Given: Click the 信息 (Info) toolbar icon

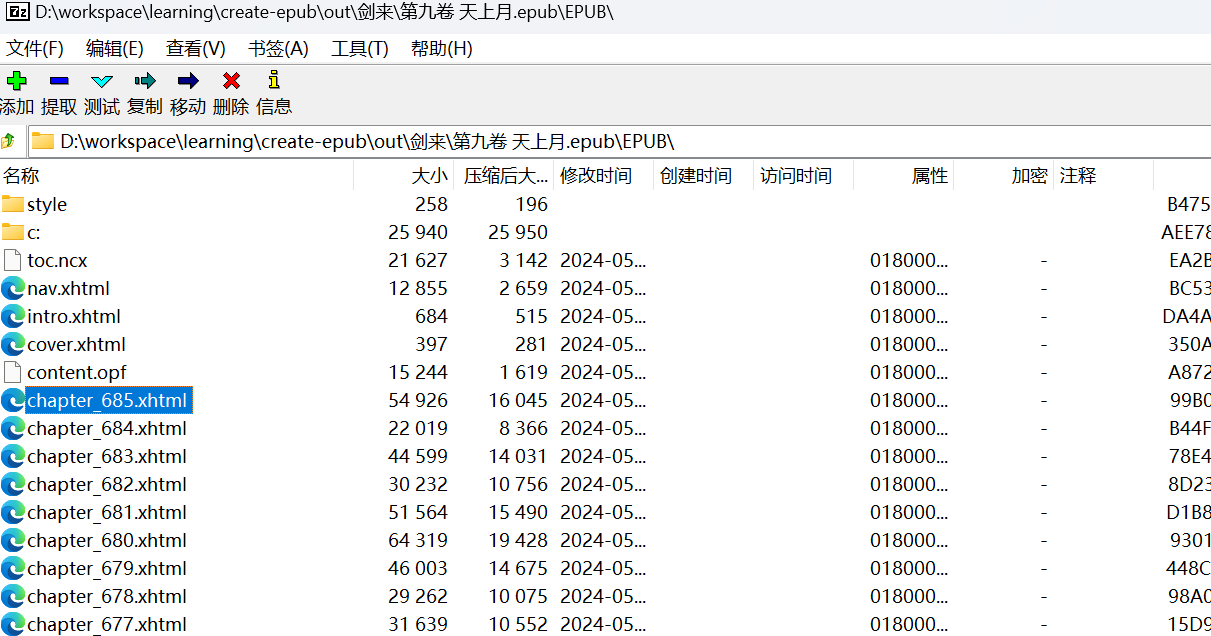Looking at the screenshot, I should [273, 82].
